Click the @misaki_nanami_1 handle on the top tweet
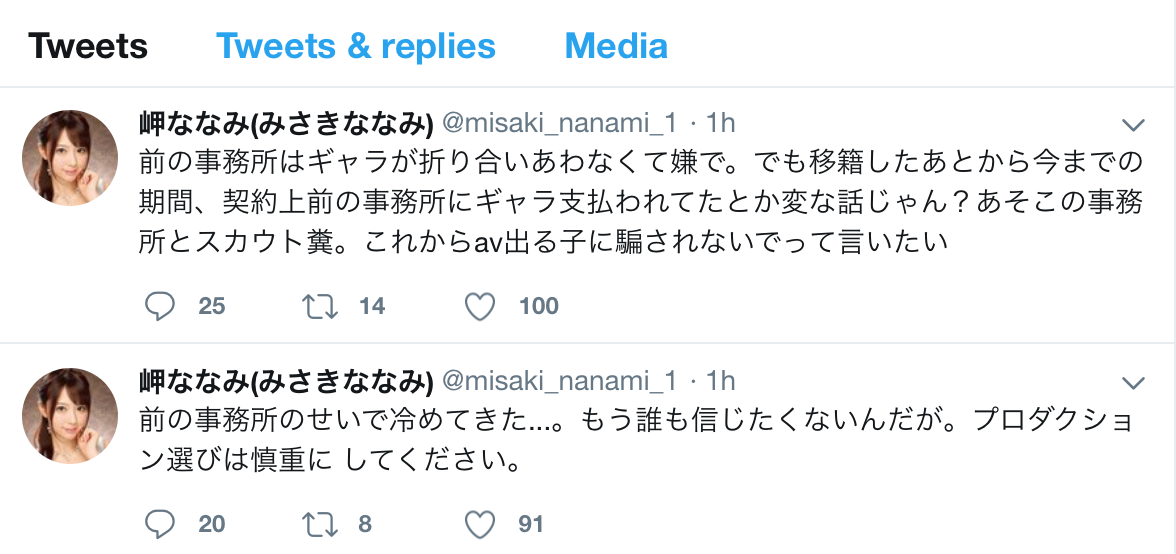 pyautogui.click(x=560, y=124)
